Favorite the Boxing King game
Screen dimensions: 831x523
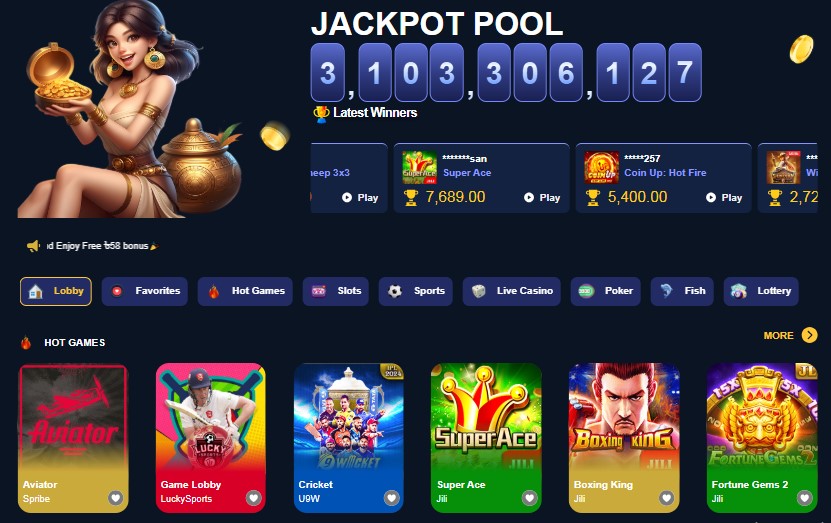[666, 498]
